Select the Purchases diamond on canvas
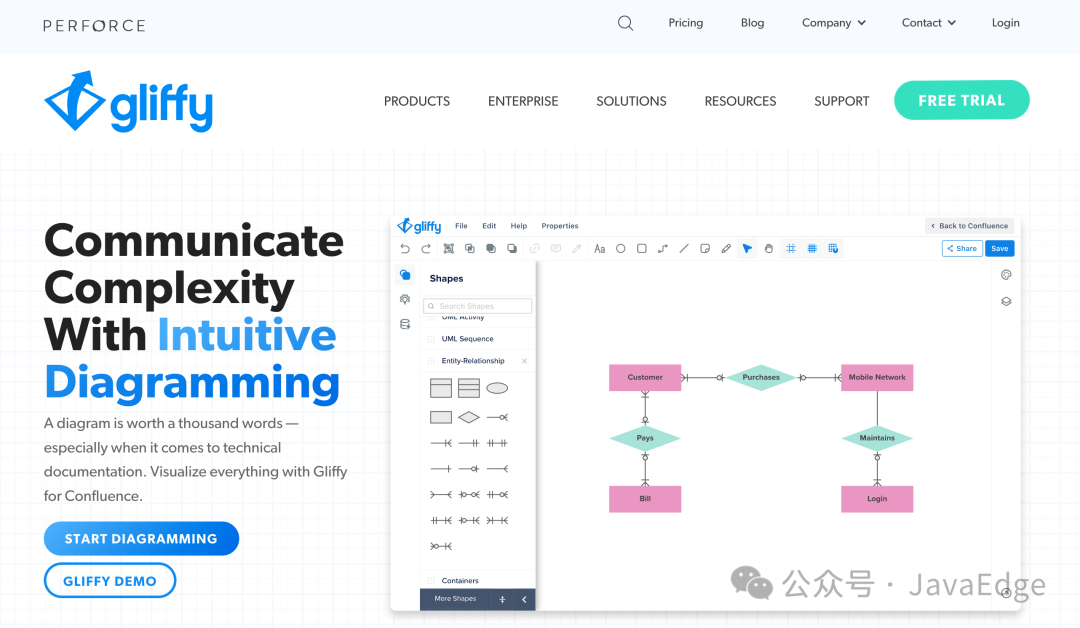The width and height of the screenshot is (1080, 628). (x=761, y=377)
